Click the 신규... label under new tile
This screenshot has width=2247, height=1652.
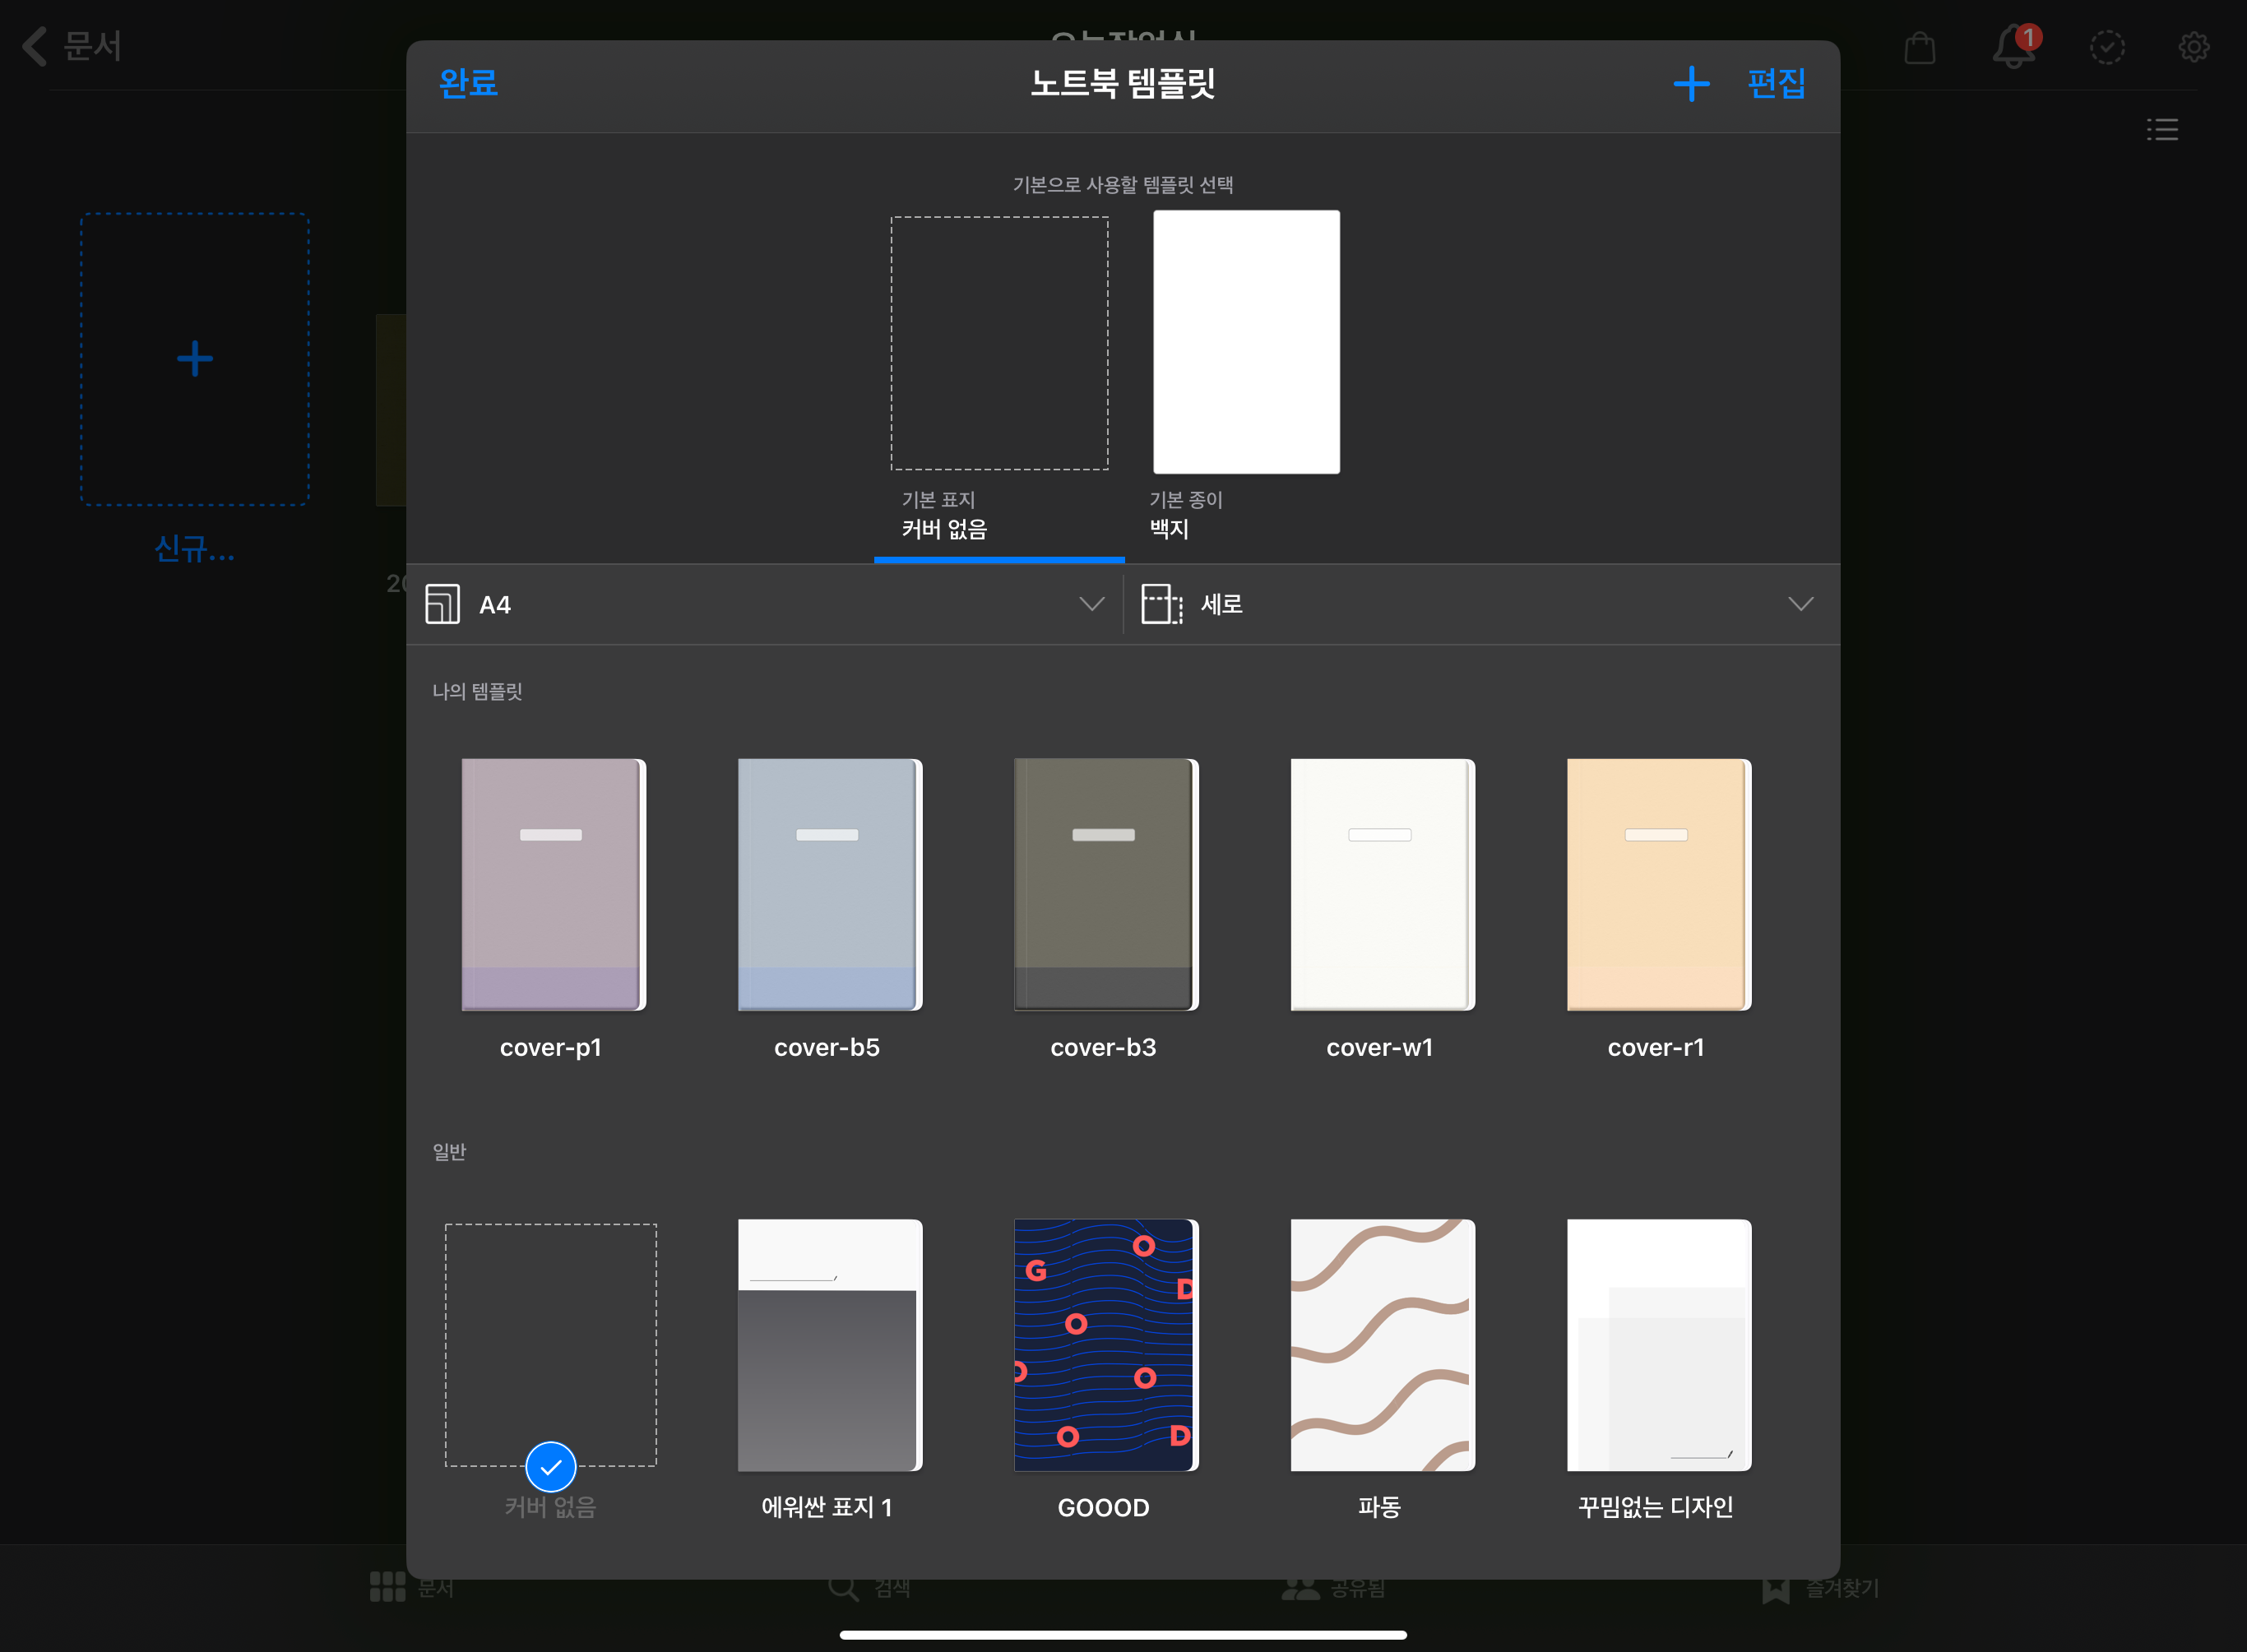[195, 548]
